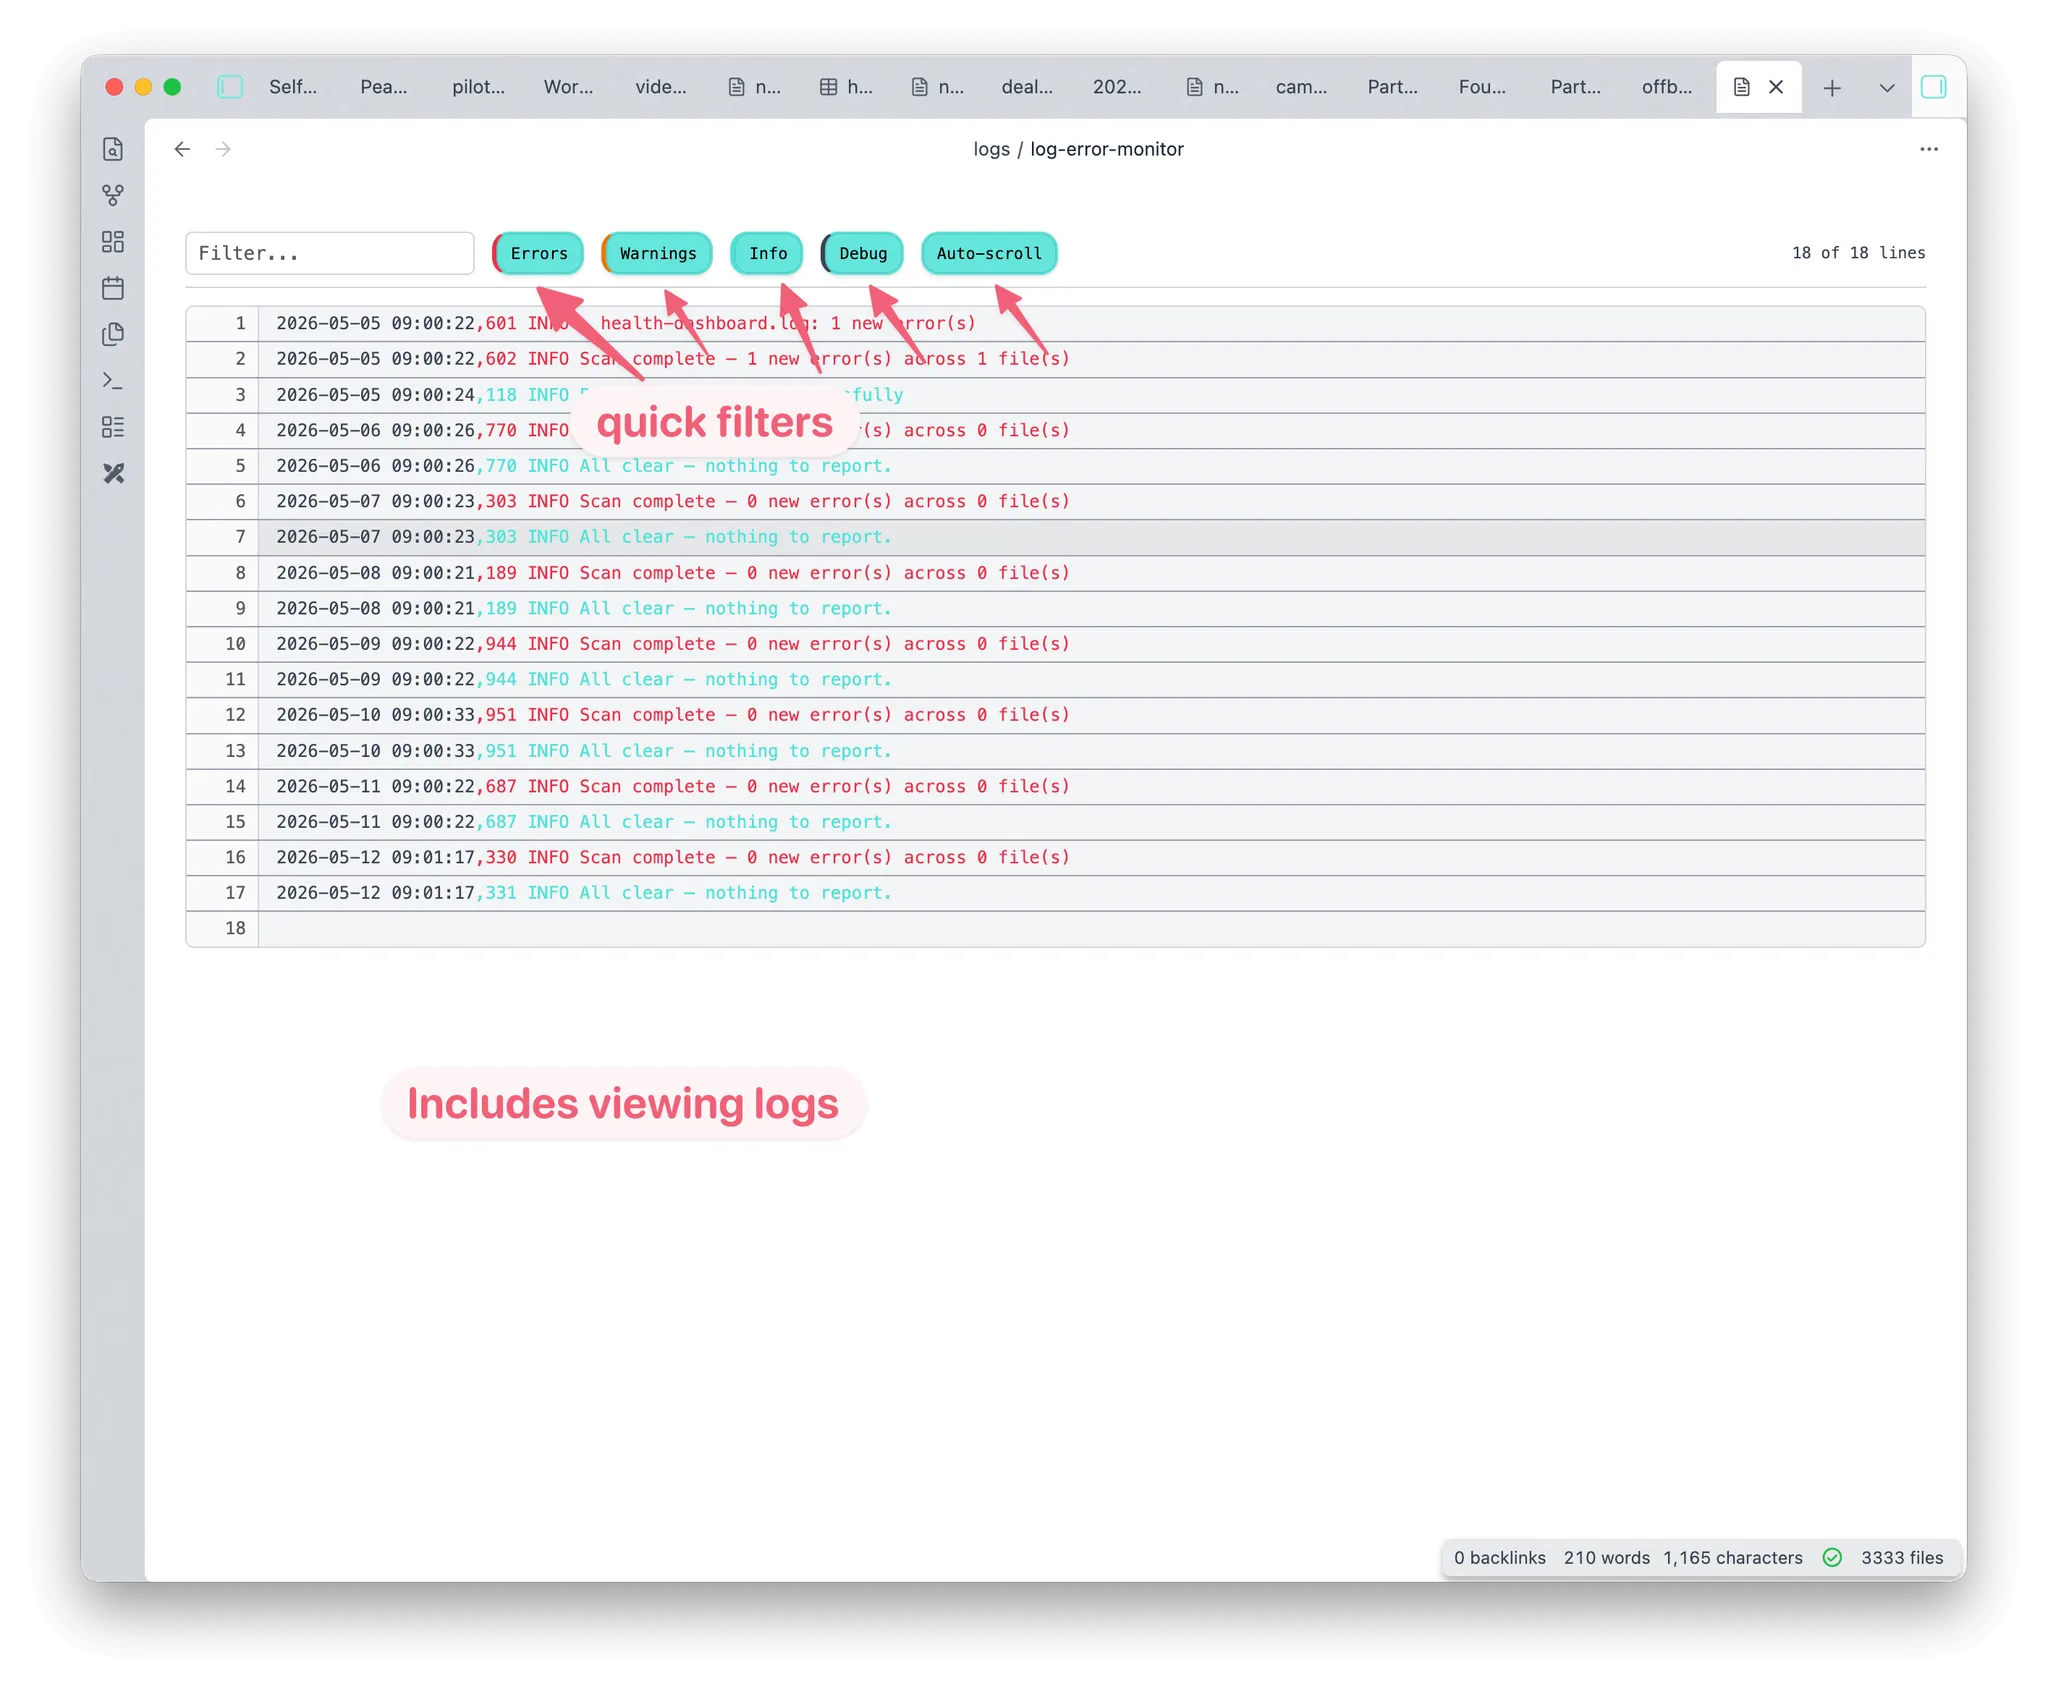Select log line 10 dated 2026-05-09
The height and width of the screenshot is (1689, 2048).
1055,644
